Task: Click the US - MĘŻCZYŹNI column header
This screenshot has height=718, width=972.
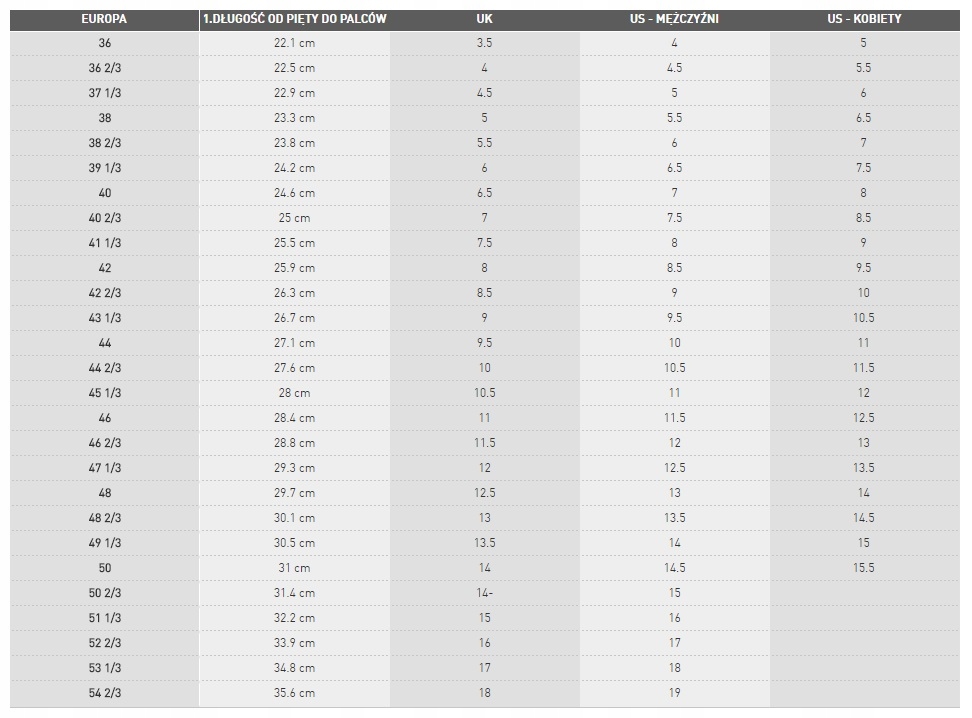Action: pos(674,18)
